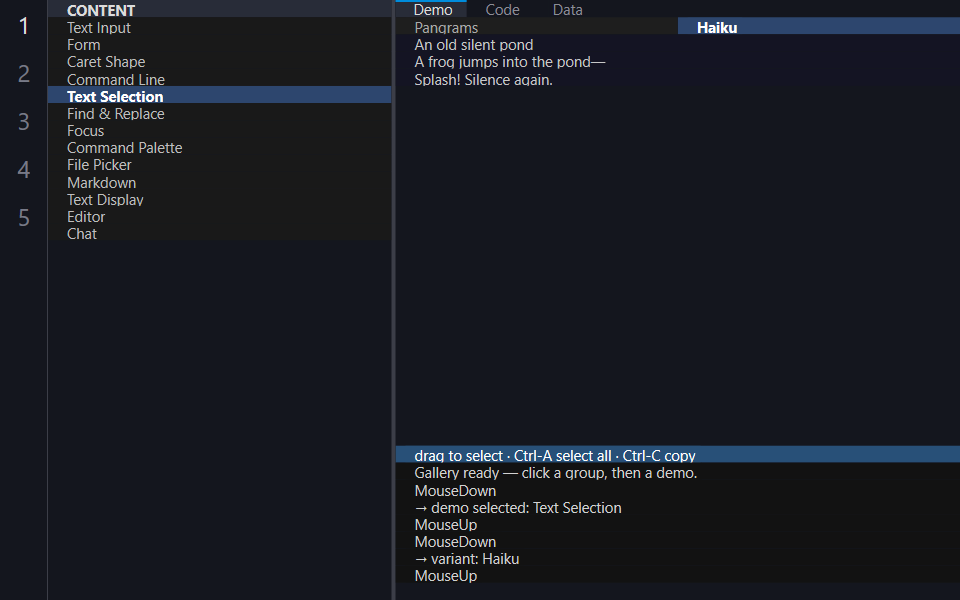The height and width of the screenshot is (600, 960).
Task: Open the Command Line demo
Action: [x=219, y=79]
